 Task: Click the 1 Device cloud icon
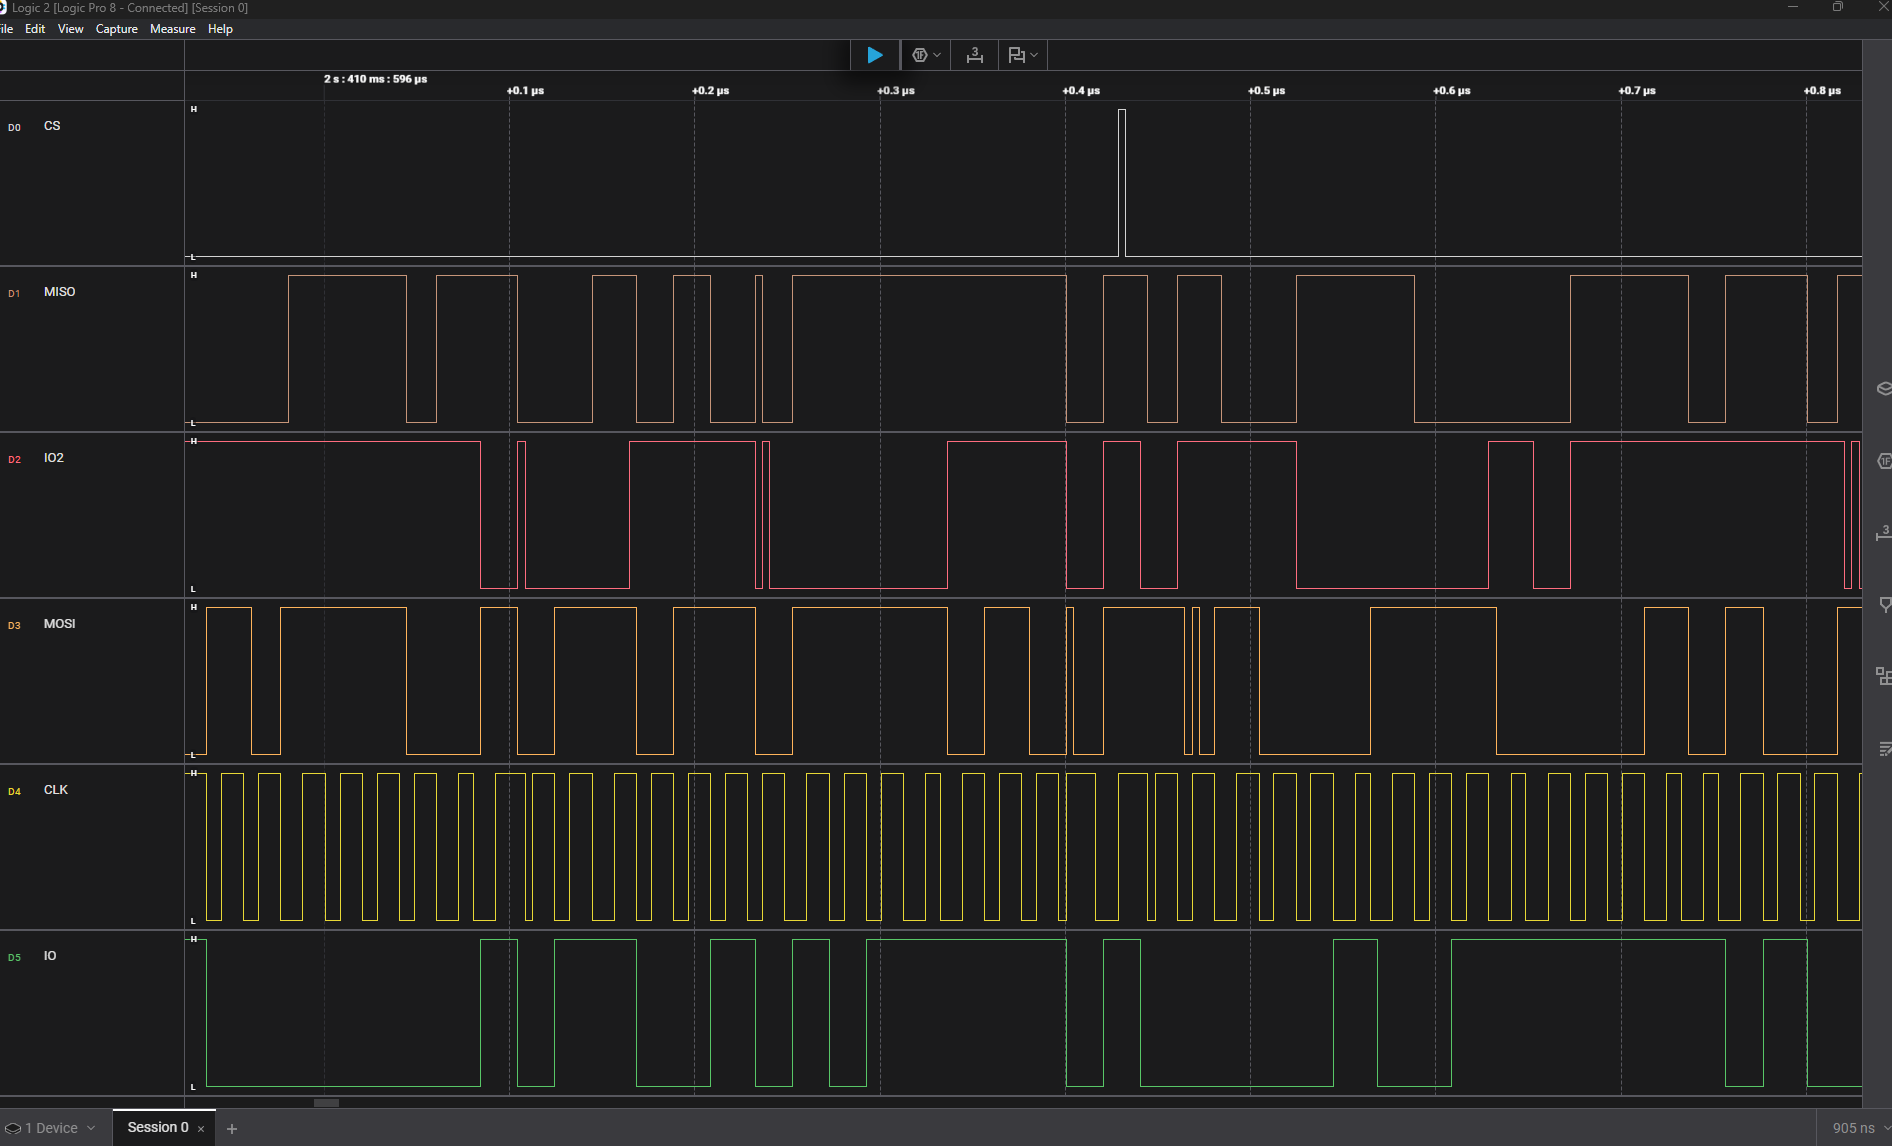click(x=13, y=1128)
